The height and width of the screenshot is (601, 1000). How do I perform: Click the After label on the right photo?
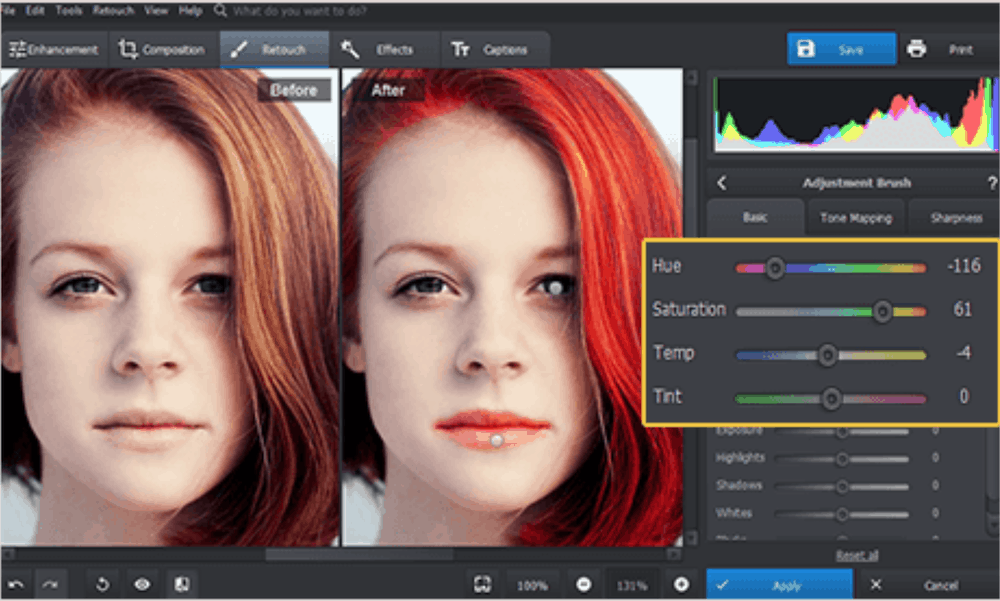tap(388, 90)
